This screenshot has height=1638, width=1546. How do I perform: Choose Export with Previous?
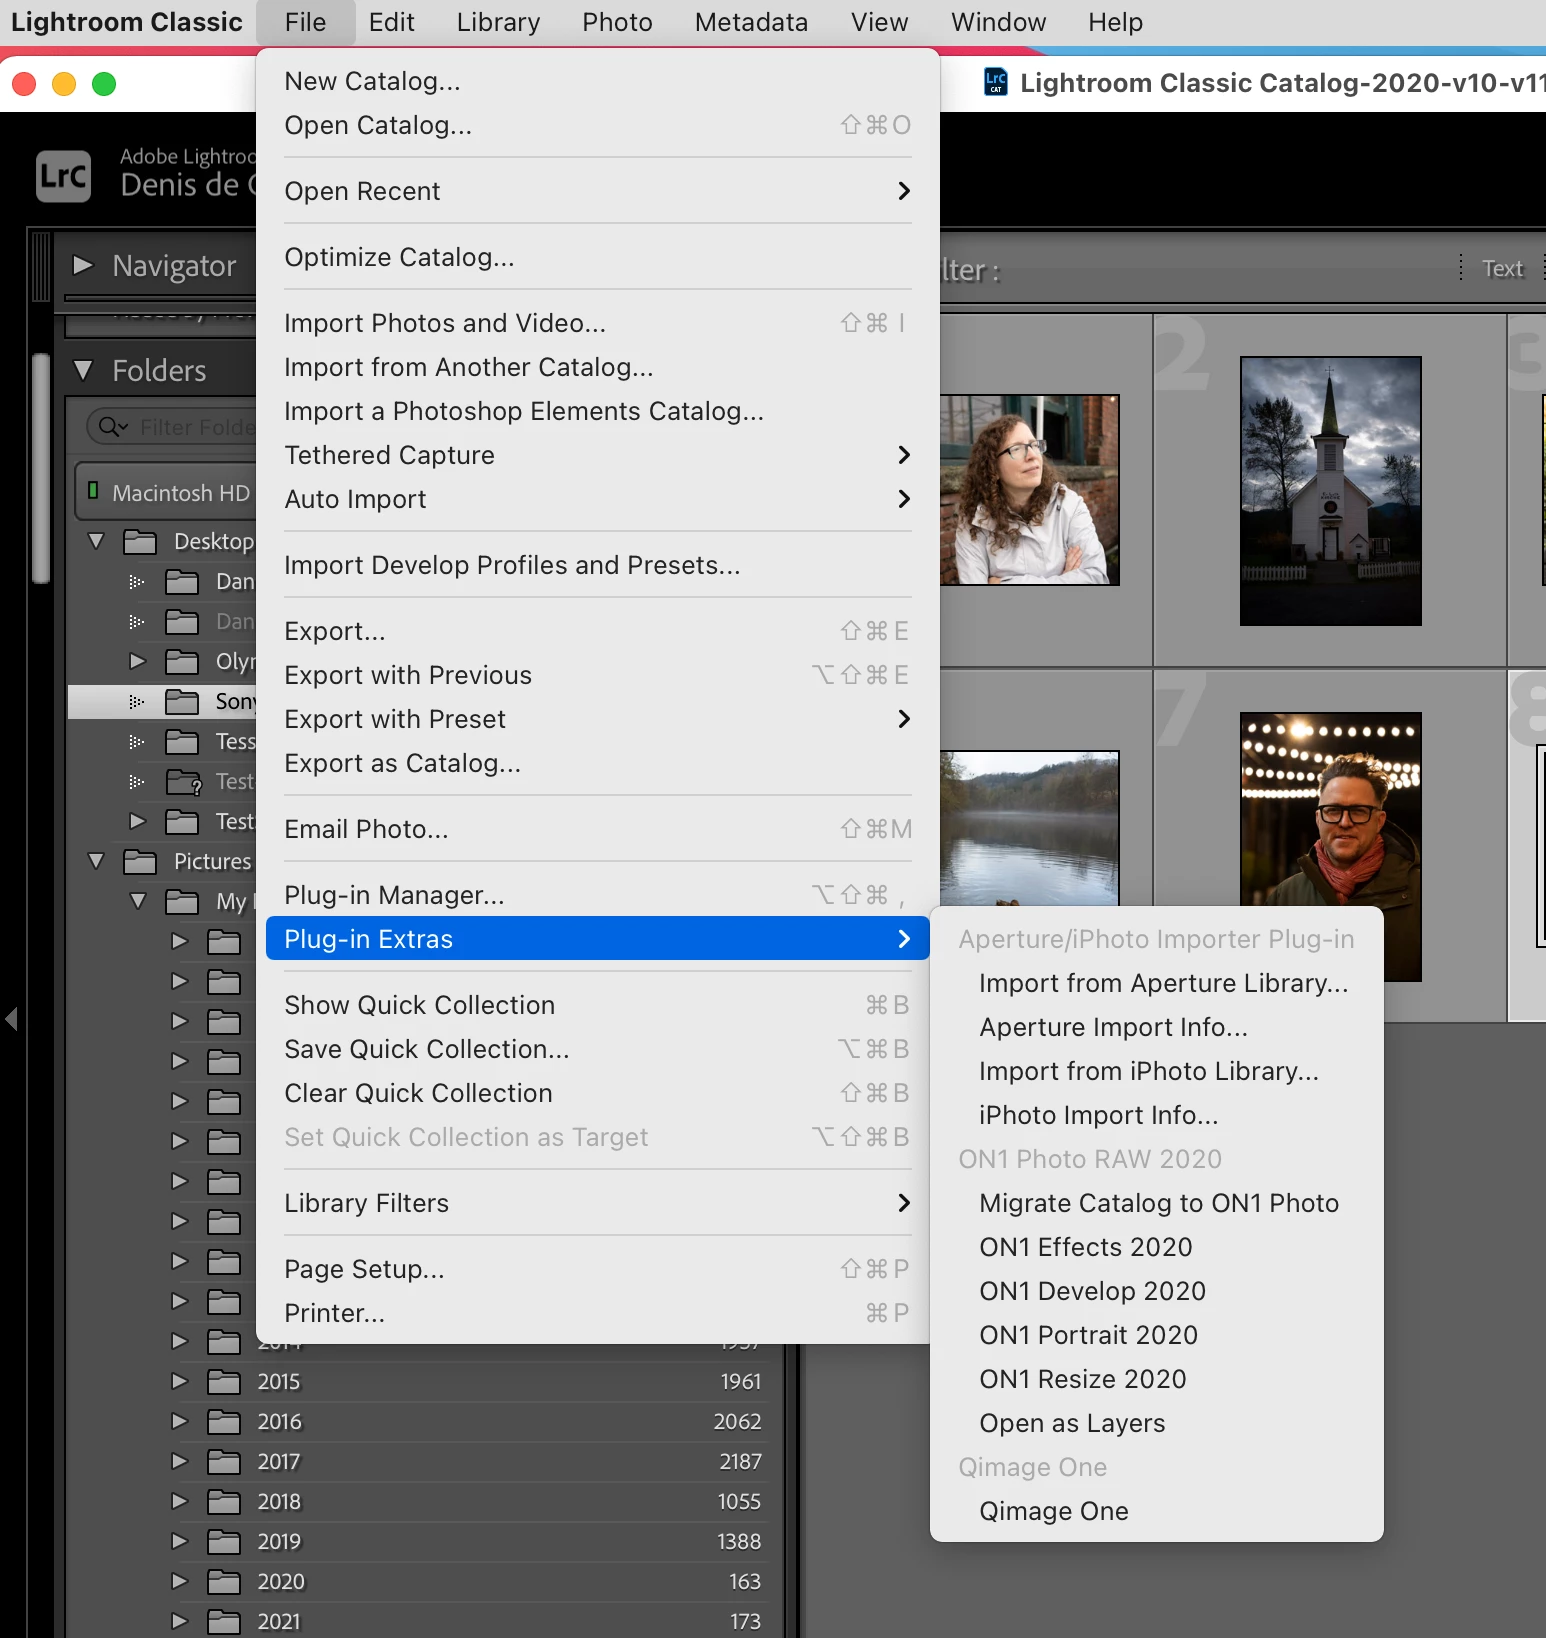click(598, 675)
